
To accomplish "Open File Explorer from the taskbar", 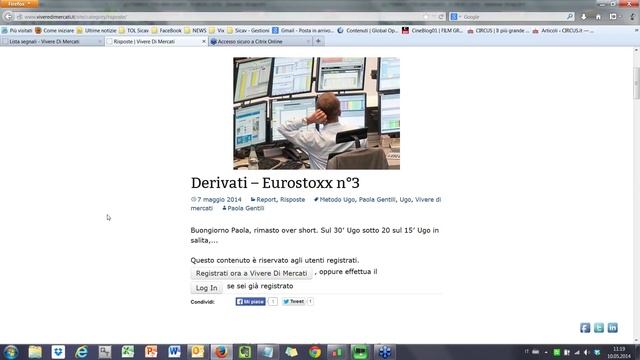I will click(35, 352).
